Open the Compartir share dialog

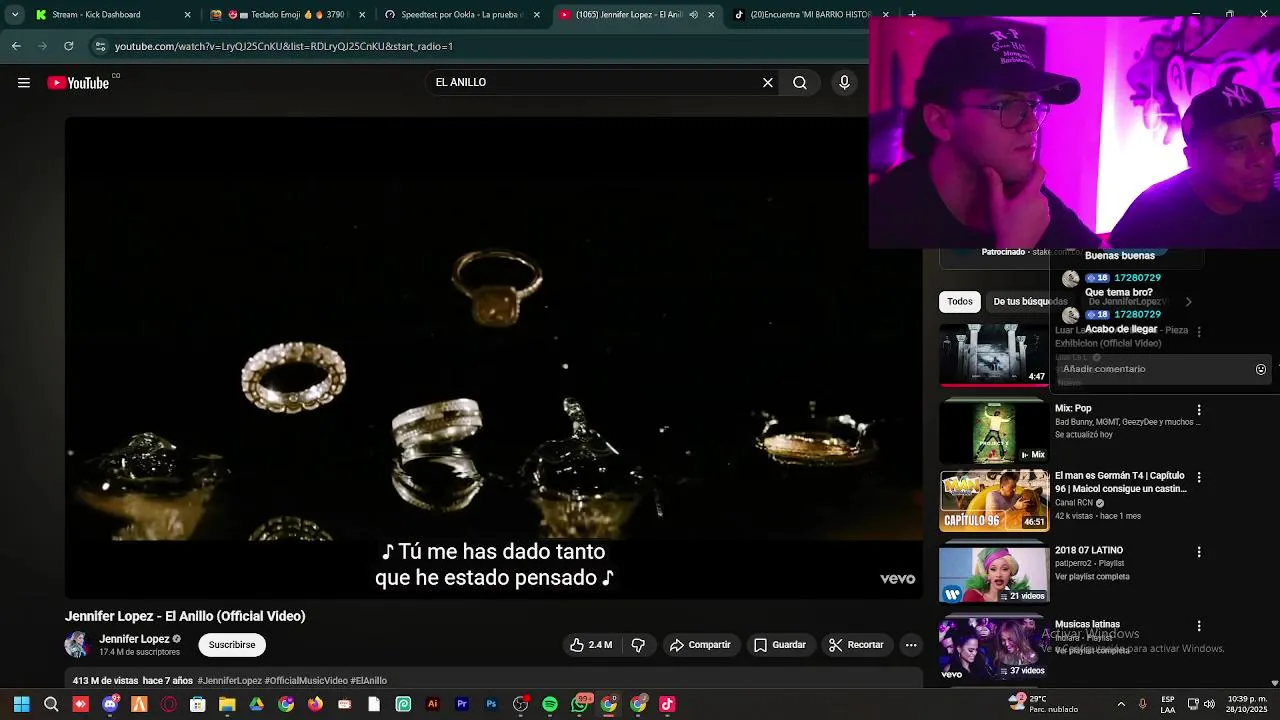click(700, 645)
